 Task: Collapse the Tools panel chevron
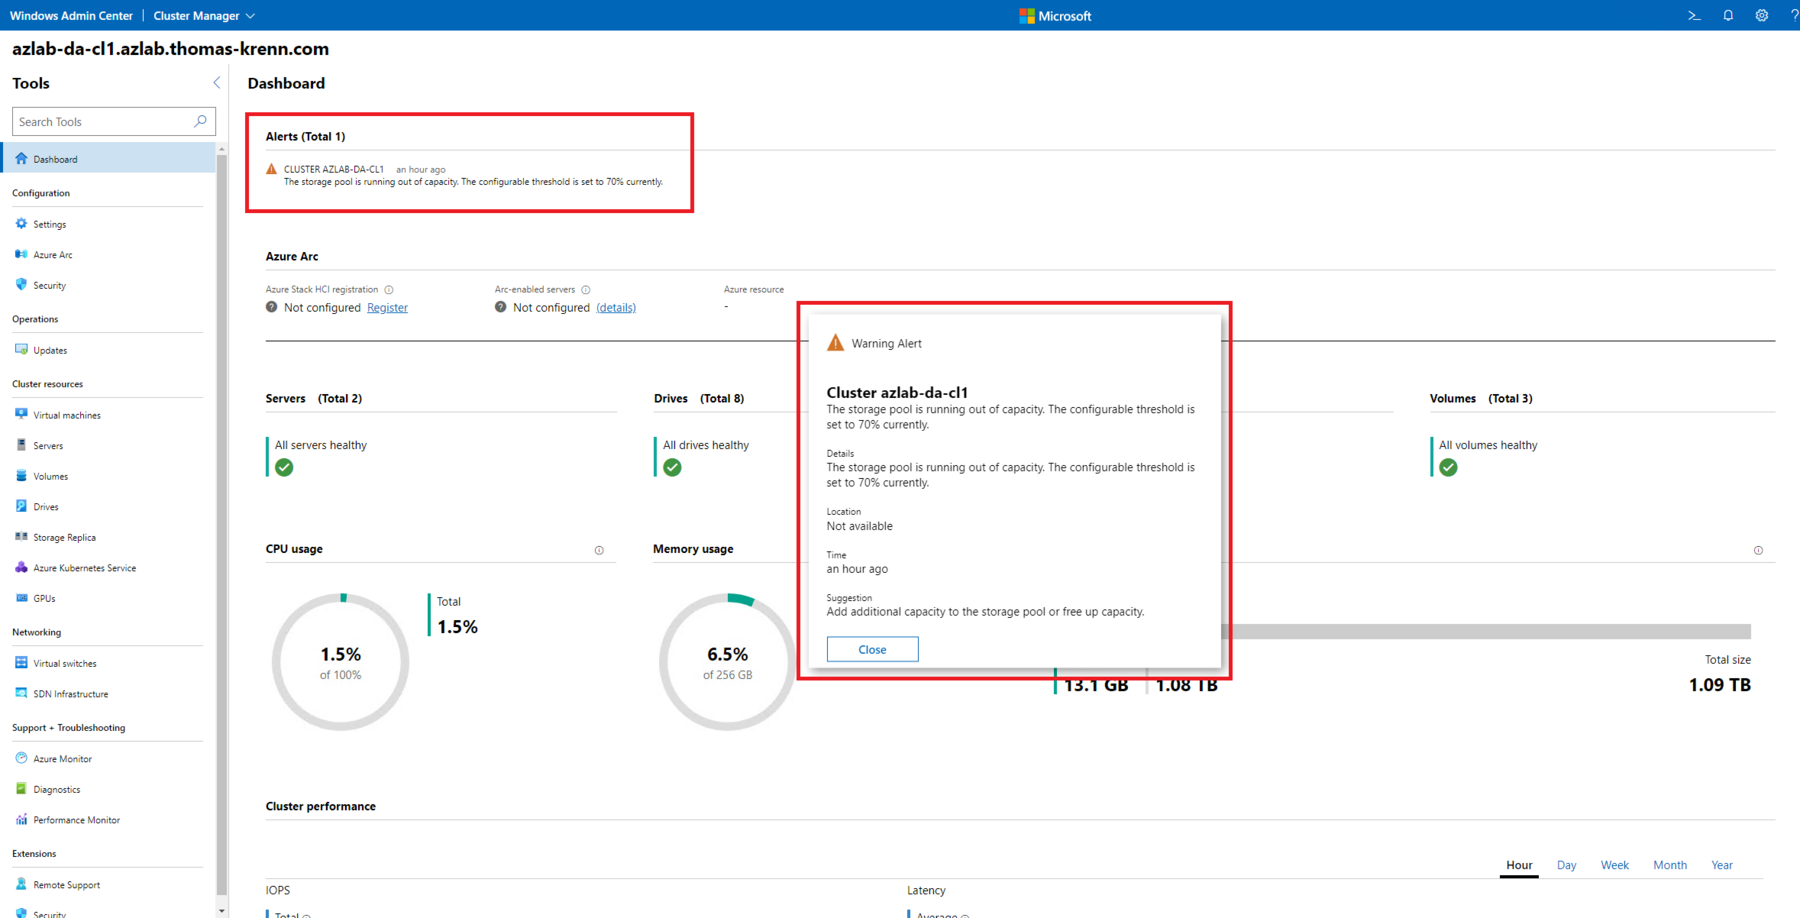[216, 83]
